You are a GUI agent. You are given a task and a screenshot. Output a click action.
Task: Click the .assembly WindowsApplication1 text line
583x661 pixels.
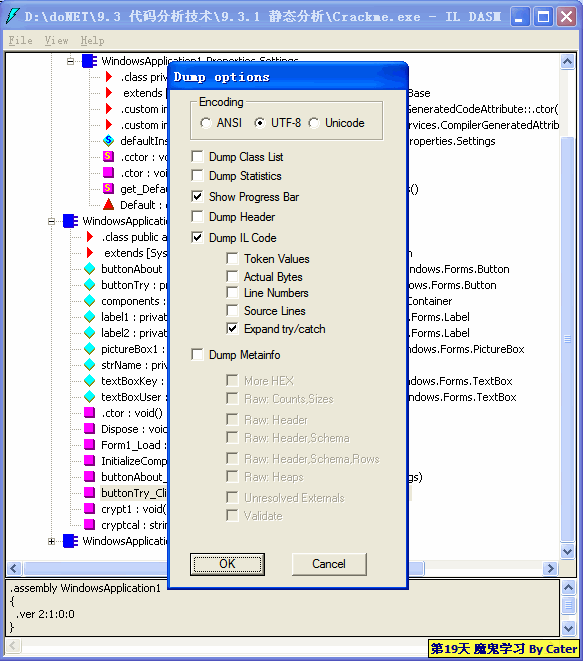coord(85,588)
